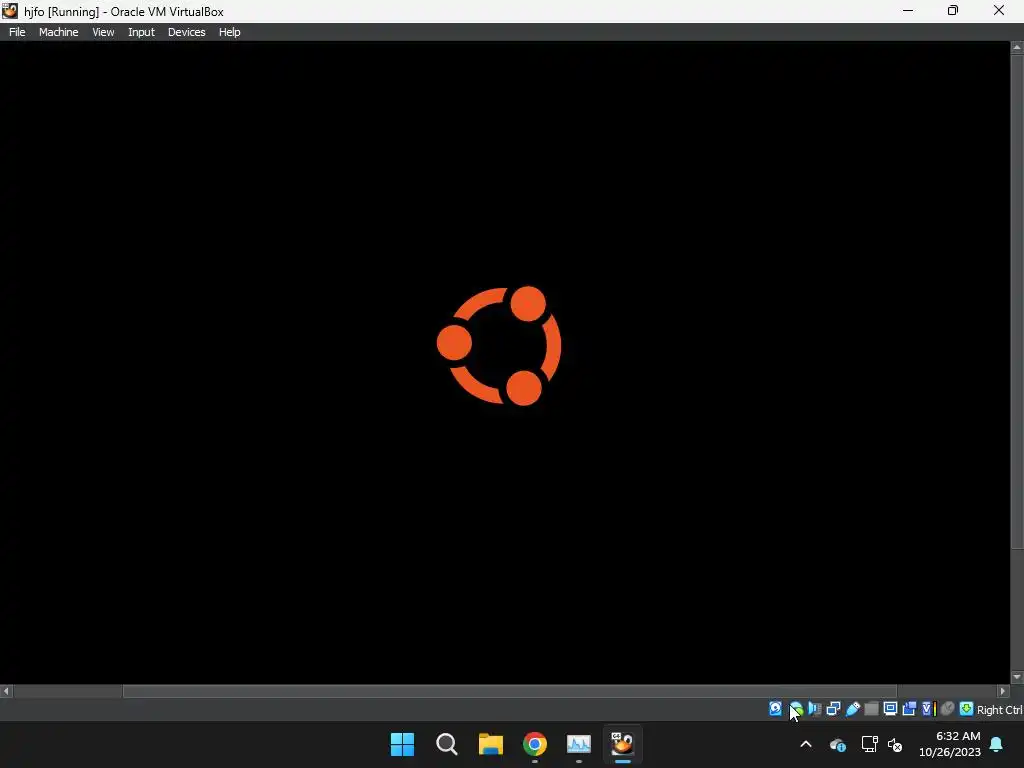Click the mouse integration status icon
1024x768 pixels.
click(x=947, y=709)
